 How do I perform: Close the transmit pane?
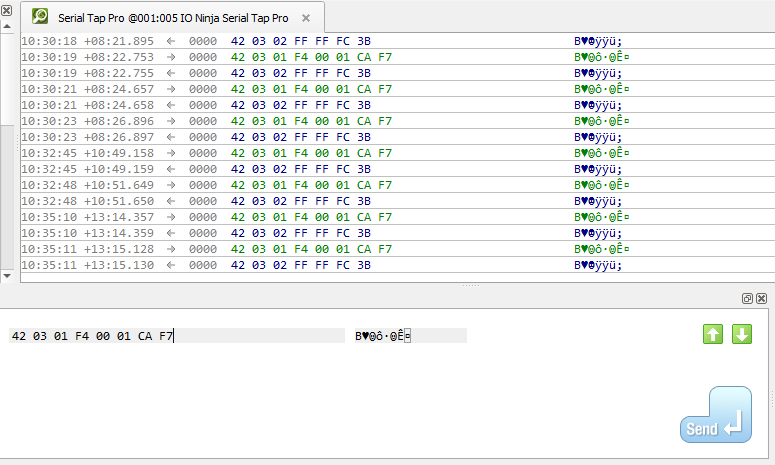pos(762,298)
